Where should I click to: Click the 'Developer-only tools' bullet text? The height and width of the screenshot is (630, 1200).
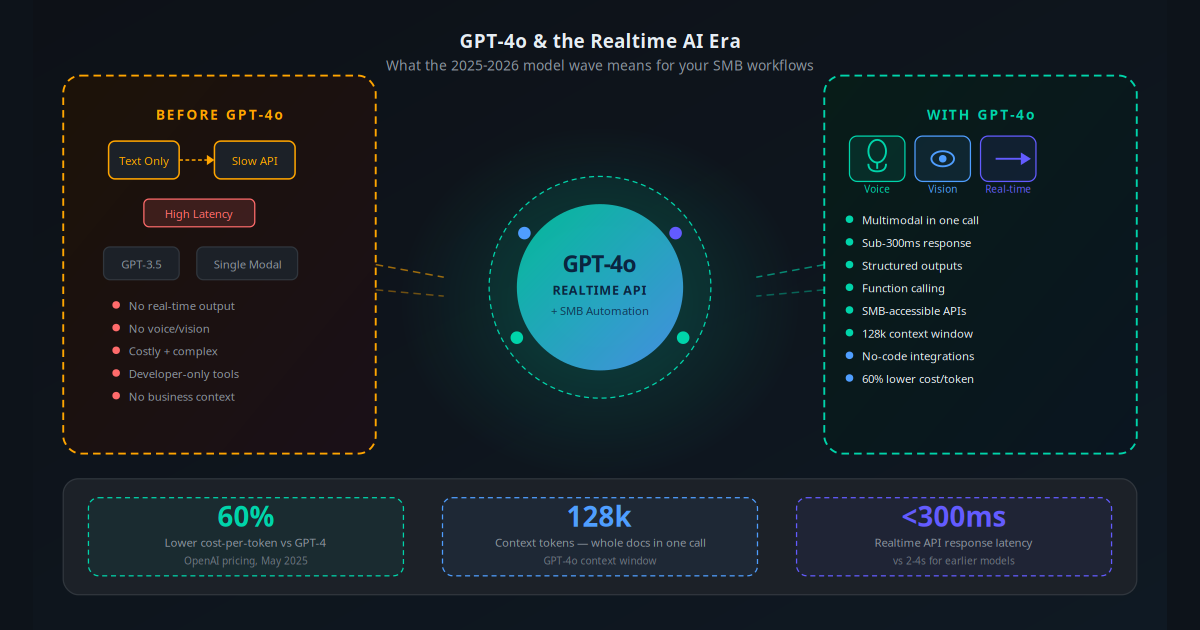184,374
